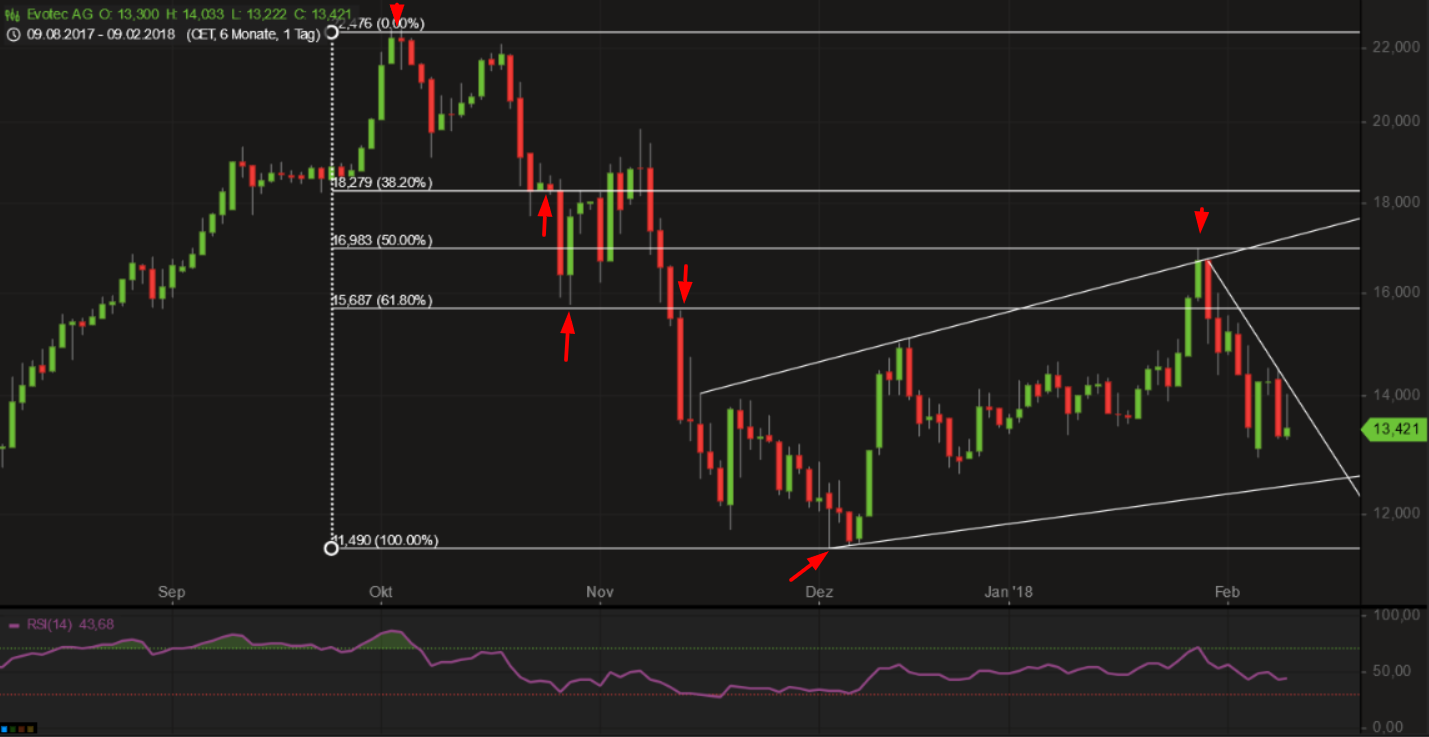The height and width of the screenshot is (737, 1429).
Task: Click the close price C: 13,421 in header
Action: click(x=323, y=15)
